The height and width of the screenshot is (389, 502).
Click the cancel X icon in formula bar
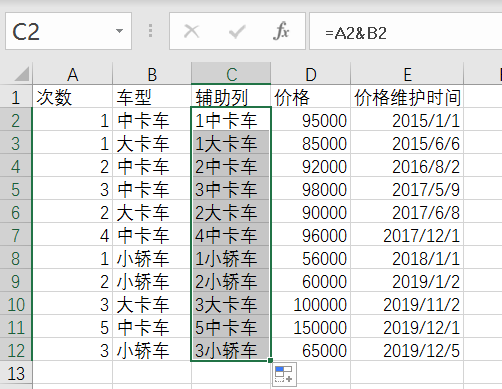point(191,32)
